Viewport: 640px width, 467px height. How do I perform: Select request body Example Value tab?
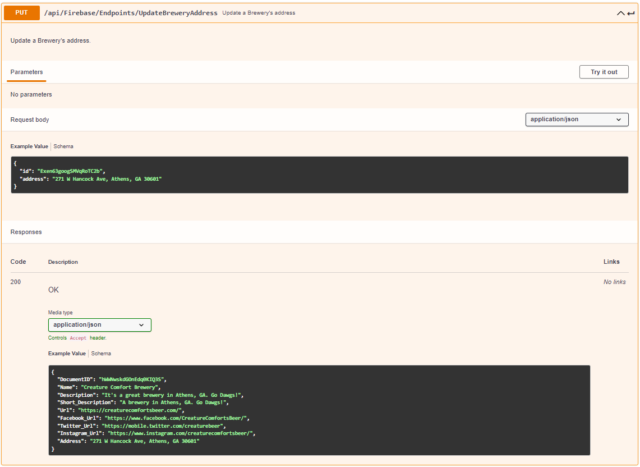pyautogui.click(x=29, y=146)
